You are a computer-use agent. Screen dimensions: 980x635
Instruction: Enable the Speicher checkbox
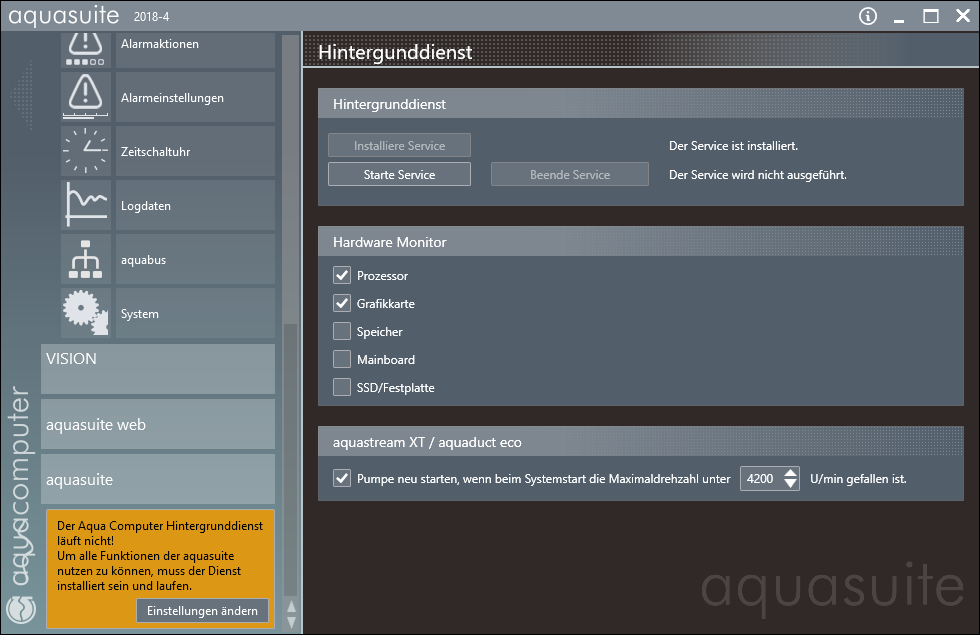pos(342,331)
